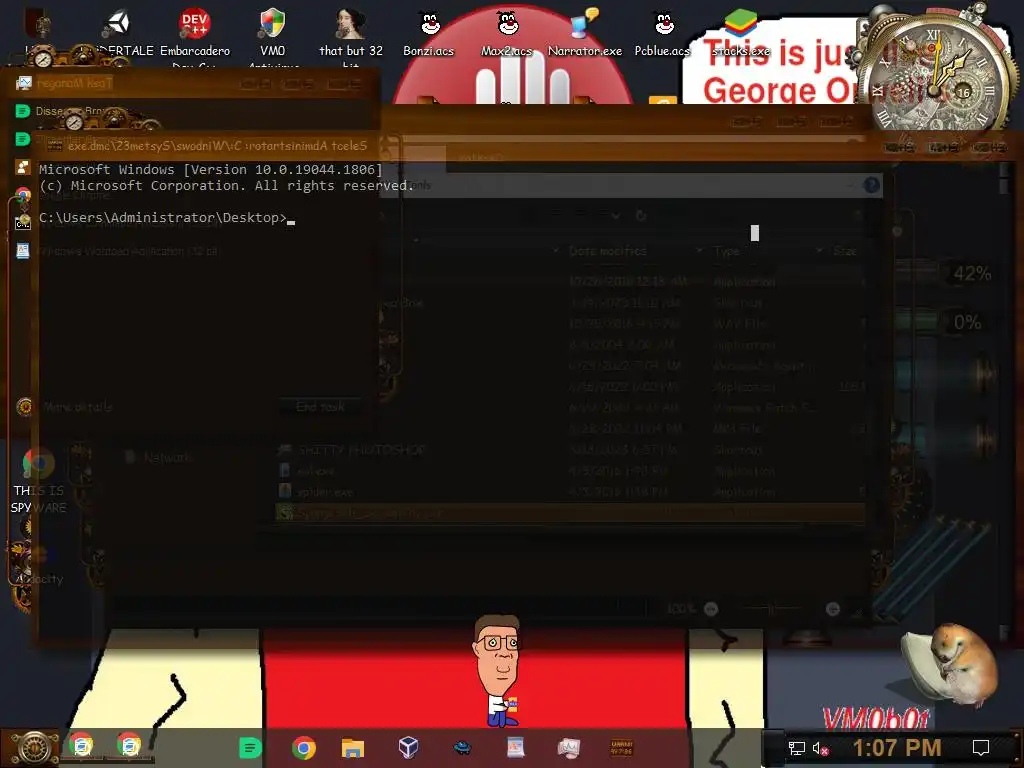The image size is (1024, 768).
Task: Click the command prompt title bar icon
Action: point(55,146)
